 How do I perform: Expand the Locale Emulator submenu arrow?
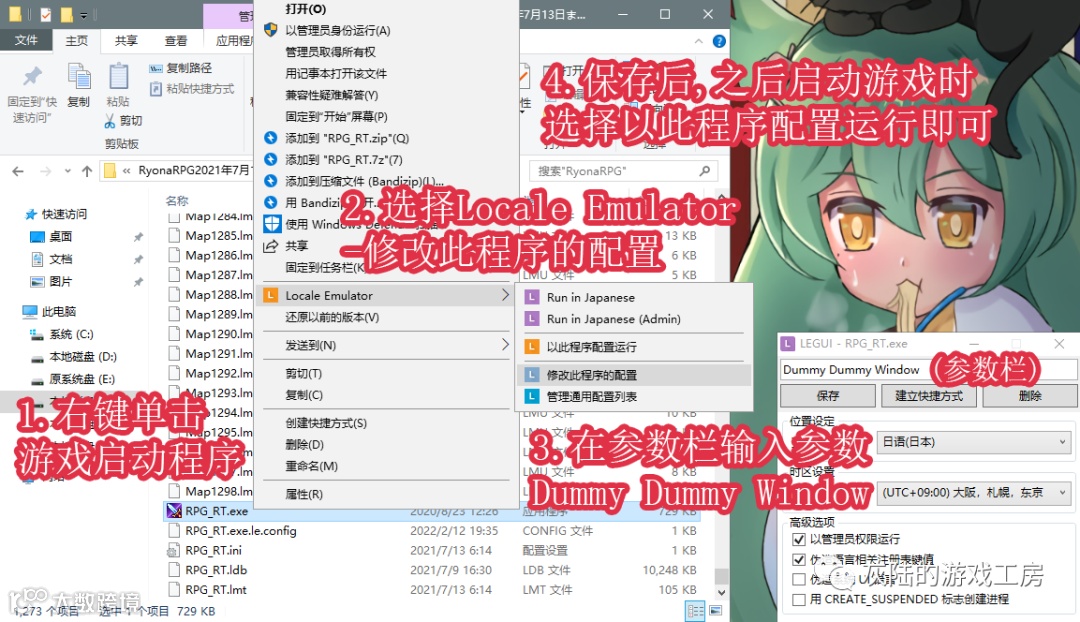[505, 295]
